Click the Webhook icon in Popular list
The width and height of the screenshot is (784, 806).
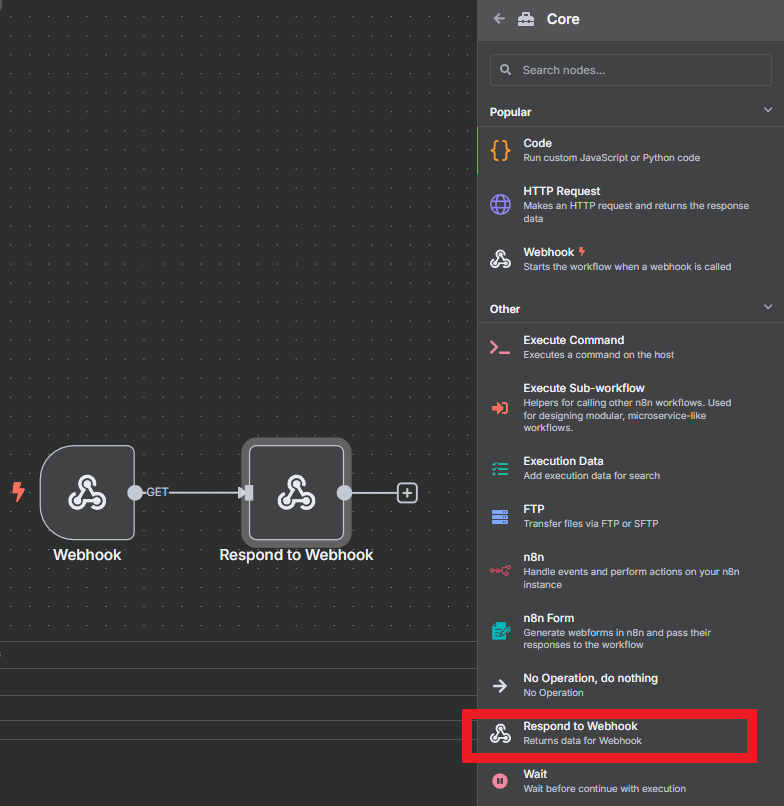[x=500, y=259]
